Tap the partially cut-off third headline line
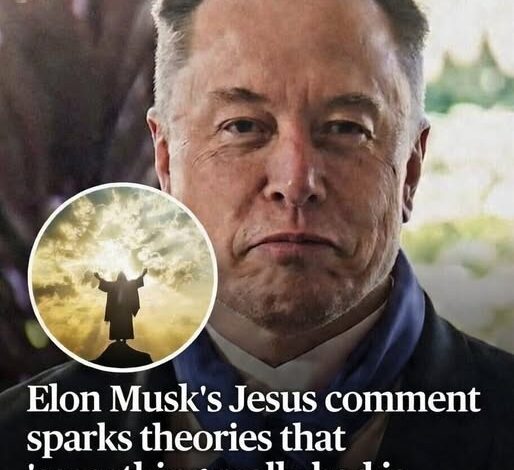The image size is (514, 470). (x=218, y=465)
